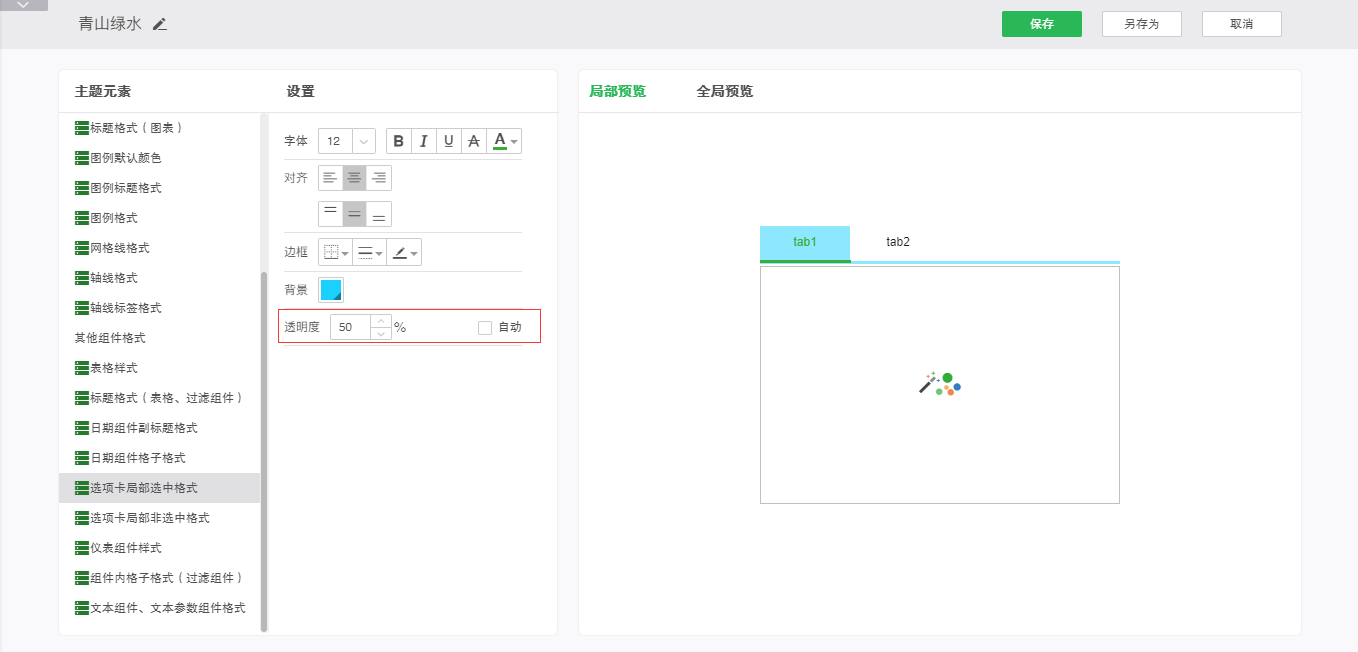Image resolution: width=1358 pixels, height=652 pixels.
Task: Align text to the right
Action: (379, 178)
